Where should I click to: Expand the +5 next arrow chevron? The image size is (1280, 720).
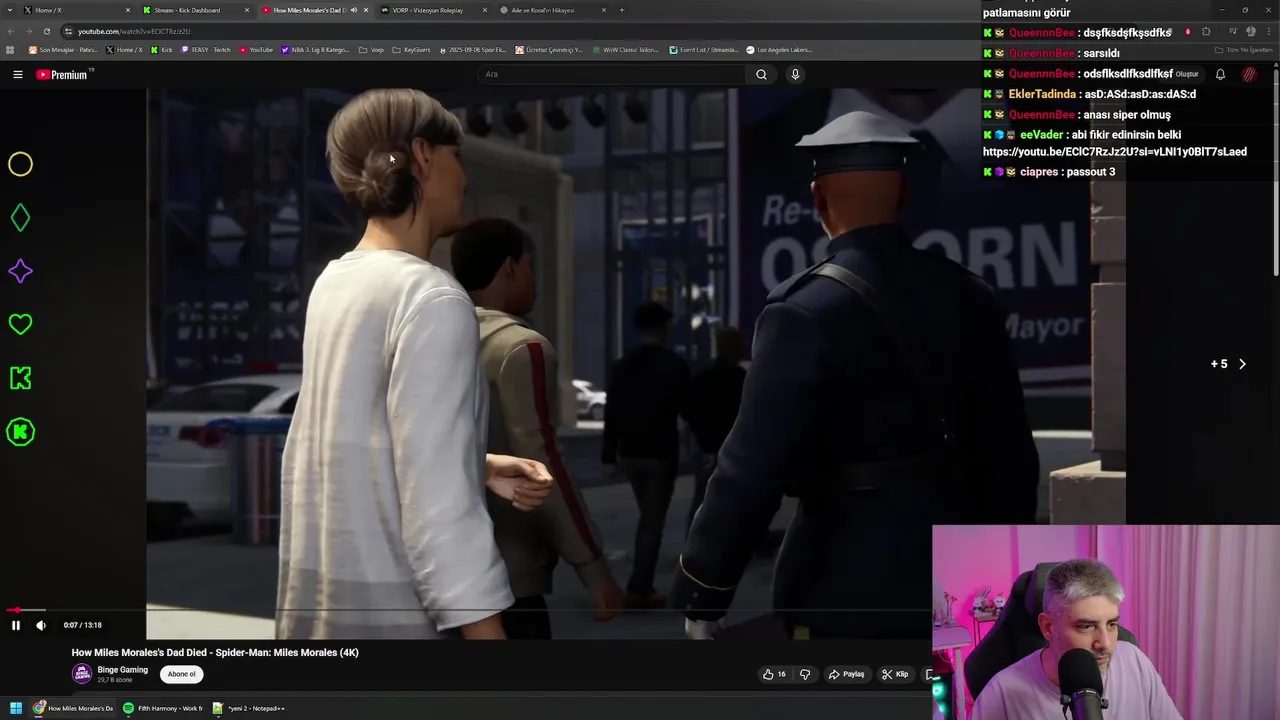point(1242,364)
